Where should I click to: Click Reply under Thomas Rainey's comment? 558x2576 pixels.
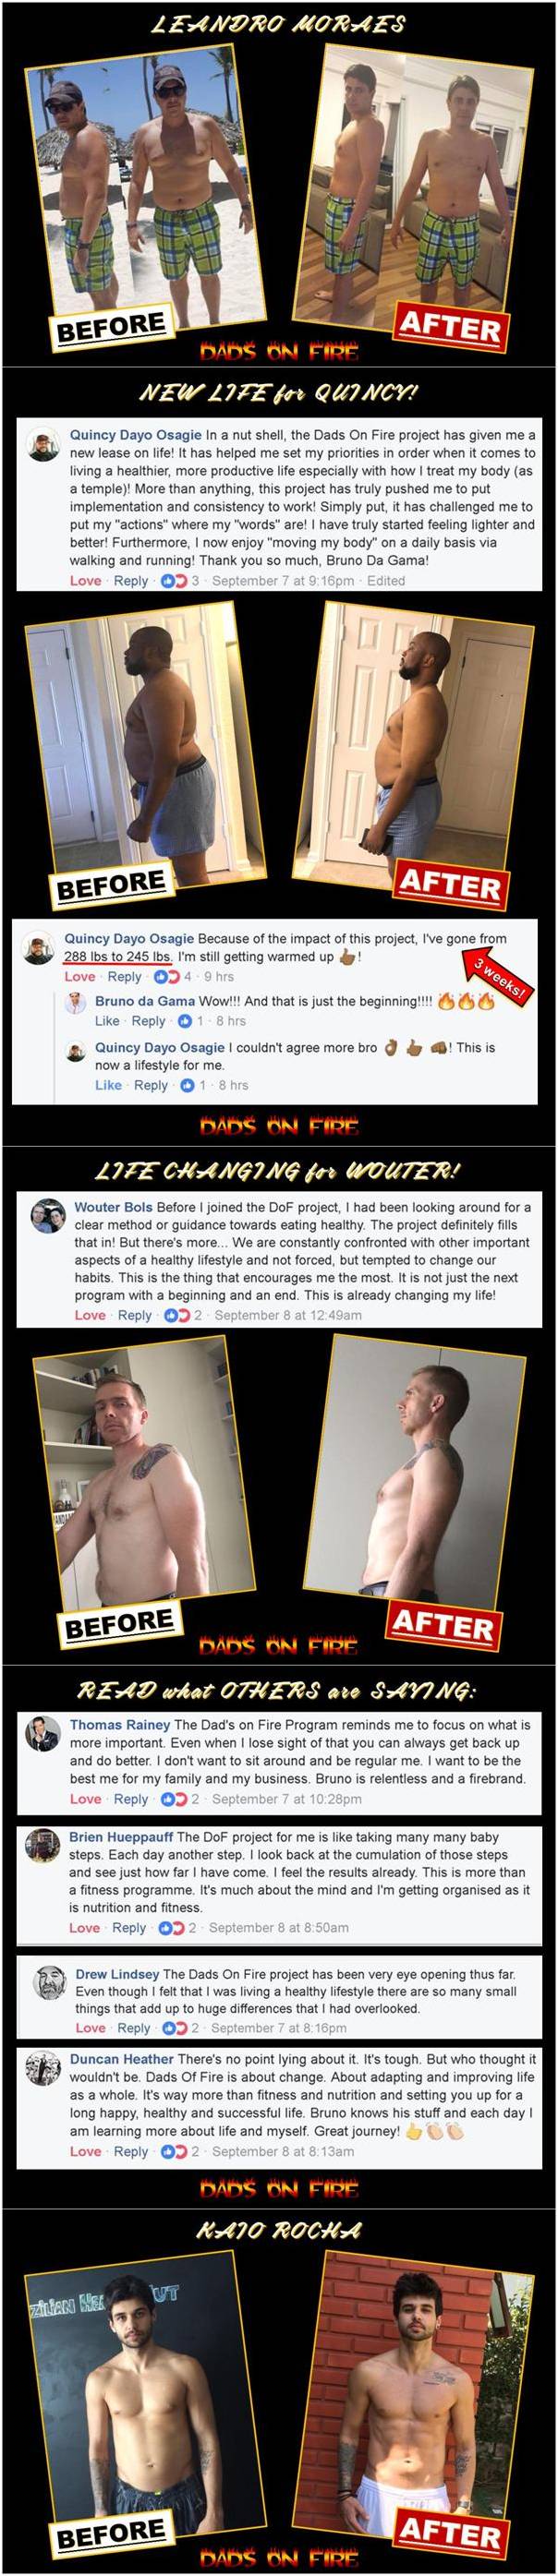coord(130,1799)
